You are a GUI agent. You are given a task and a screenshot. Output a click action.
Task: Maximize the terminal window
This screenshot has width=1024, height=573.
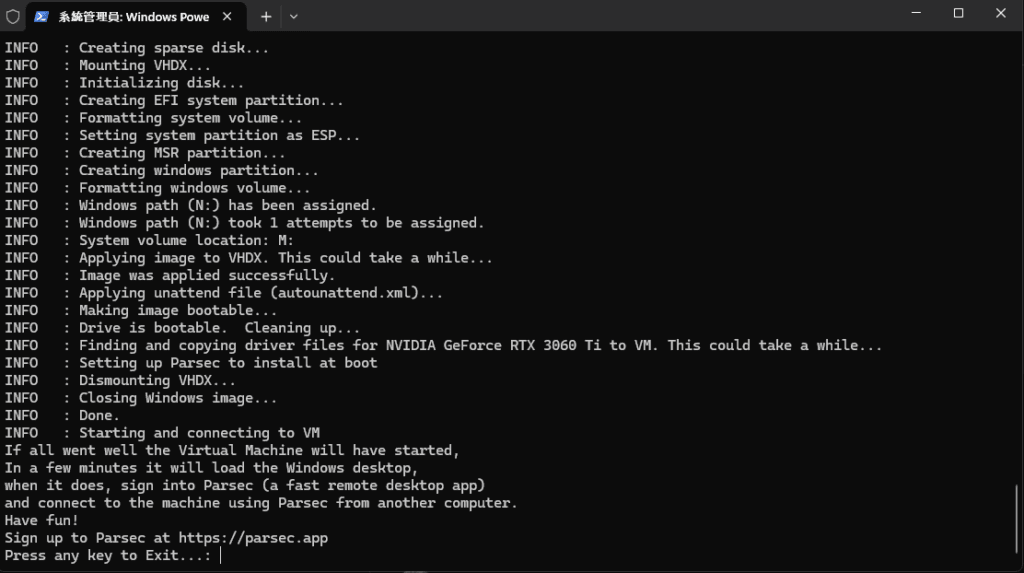point(958,13)
